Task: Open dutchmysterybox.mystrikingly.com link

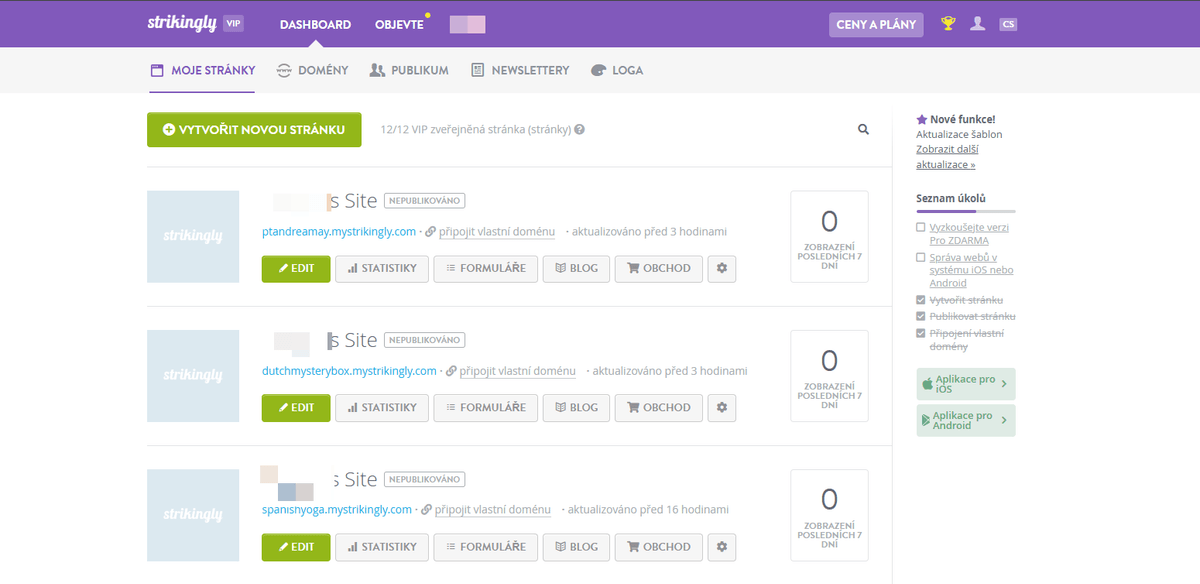Action: [x=349, y=370]
